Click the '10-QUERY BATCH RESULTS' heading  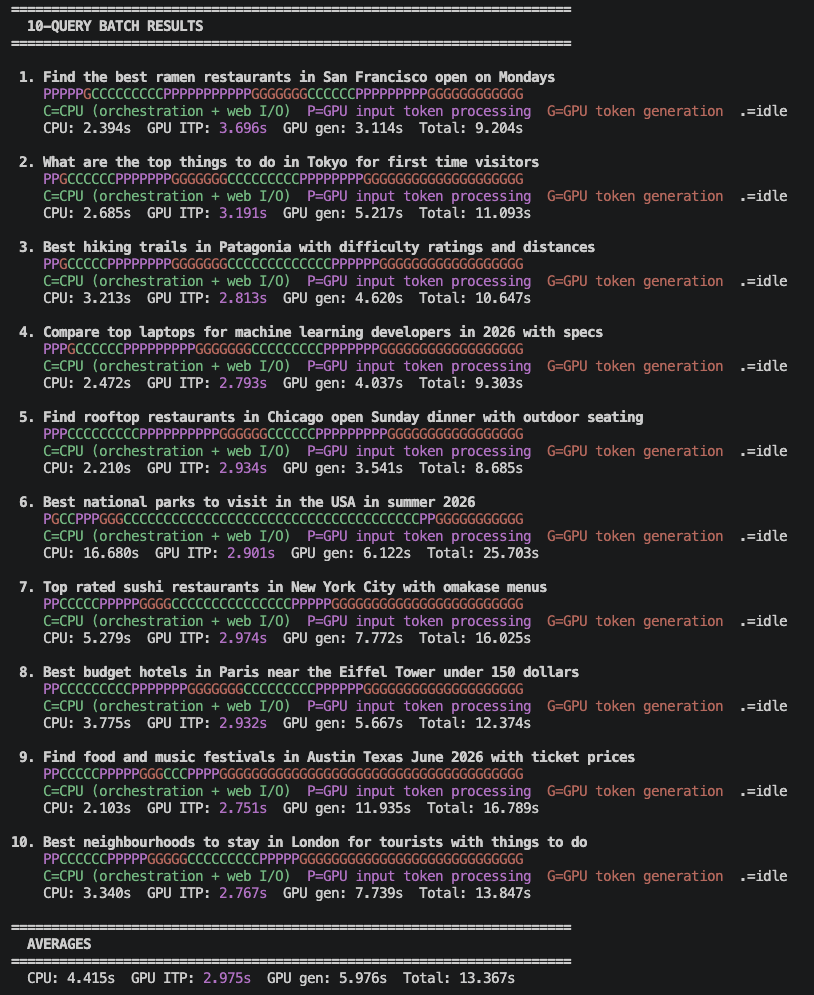(115, 26)
